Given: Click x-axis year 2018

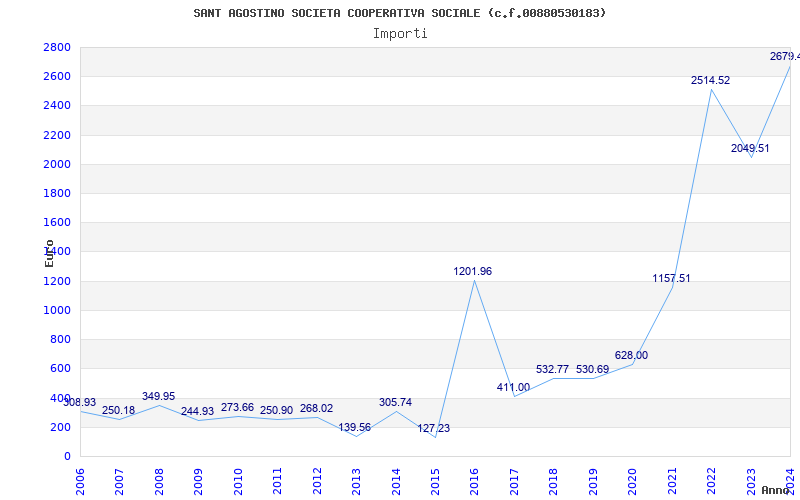Looking at the screenshot, I should (554, 481).
